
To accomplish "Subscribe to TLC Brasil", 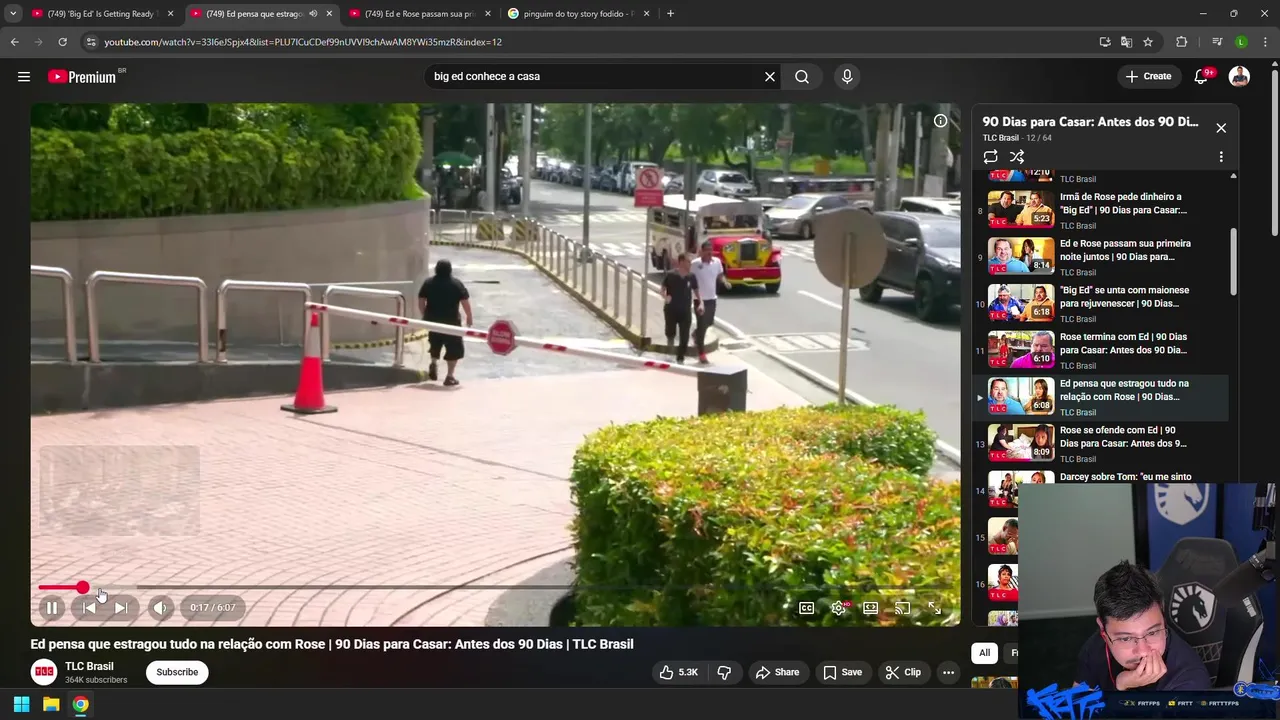I will pos(177,672).
